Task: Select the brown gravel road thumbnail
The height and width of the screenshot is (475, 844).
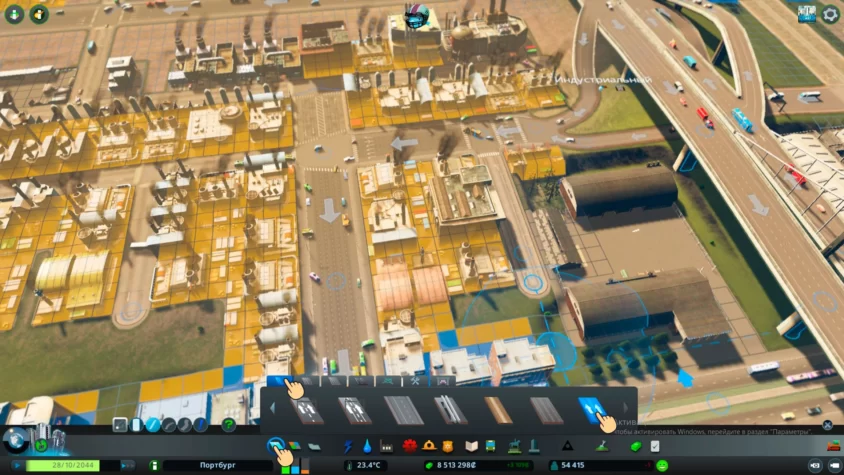Action: pos(498,411)
